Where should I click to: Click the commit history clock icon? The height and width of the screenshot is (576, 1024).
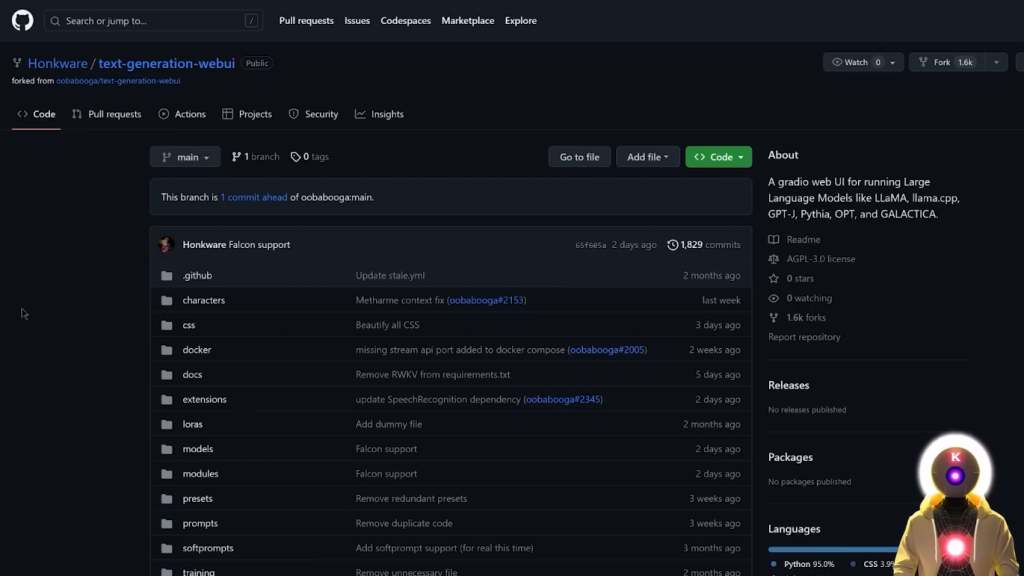click(672, 245)
